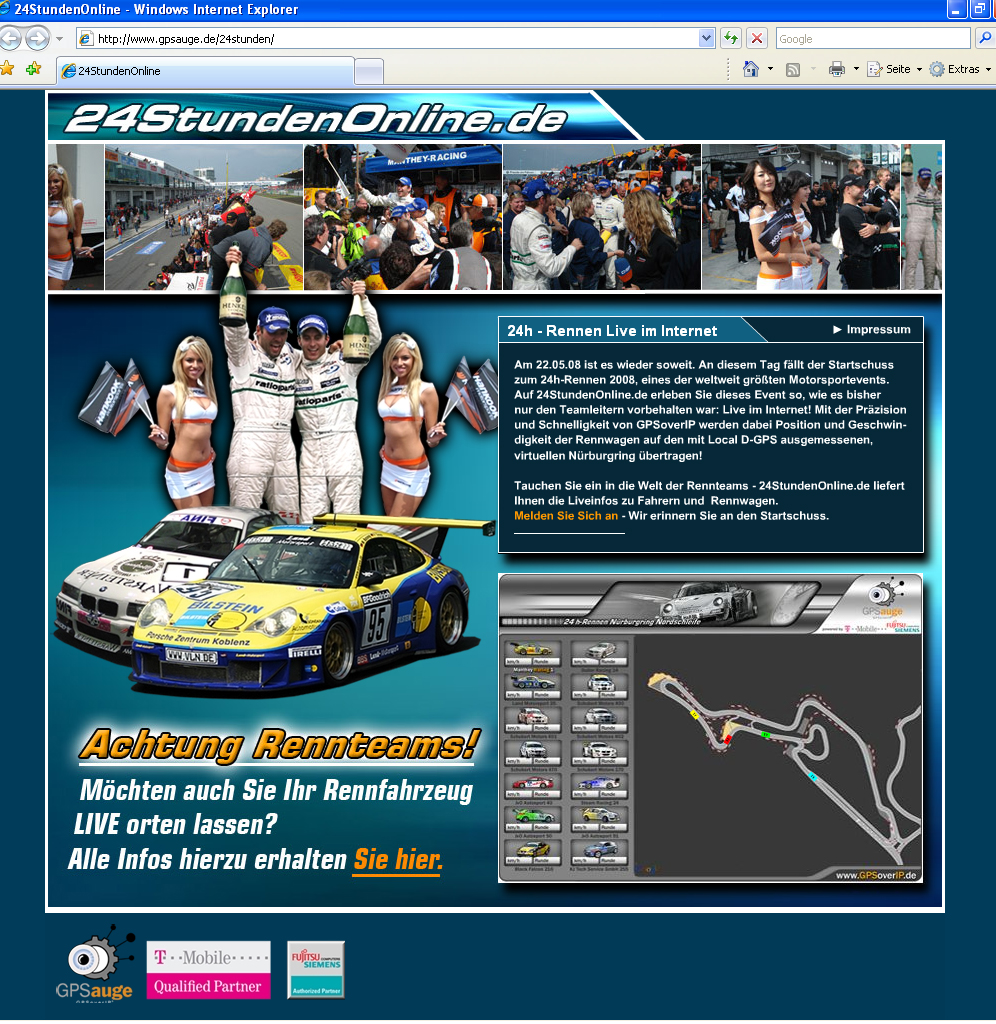996x1024 pixels.
Task: Refresh the page with the green arrows button
Action: (731, 39)
